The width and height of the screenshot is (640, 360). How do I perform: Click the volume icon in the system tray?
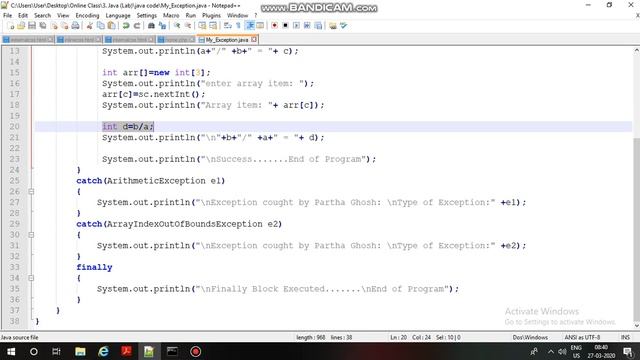(x=562, y=352)
